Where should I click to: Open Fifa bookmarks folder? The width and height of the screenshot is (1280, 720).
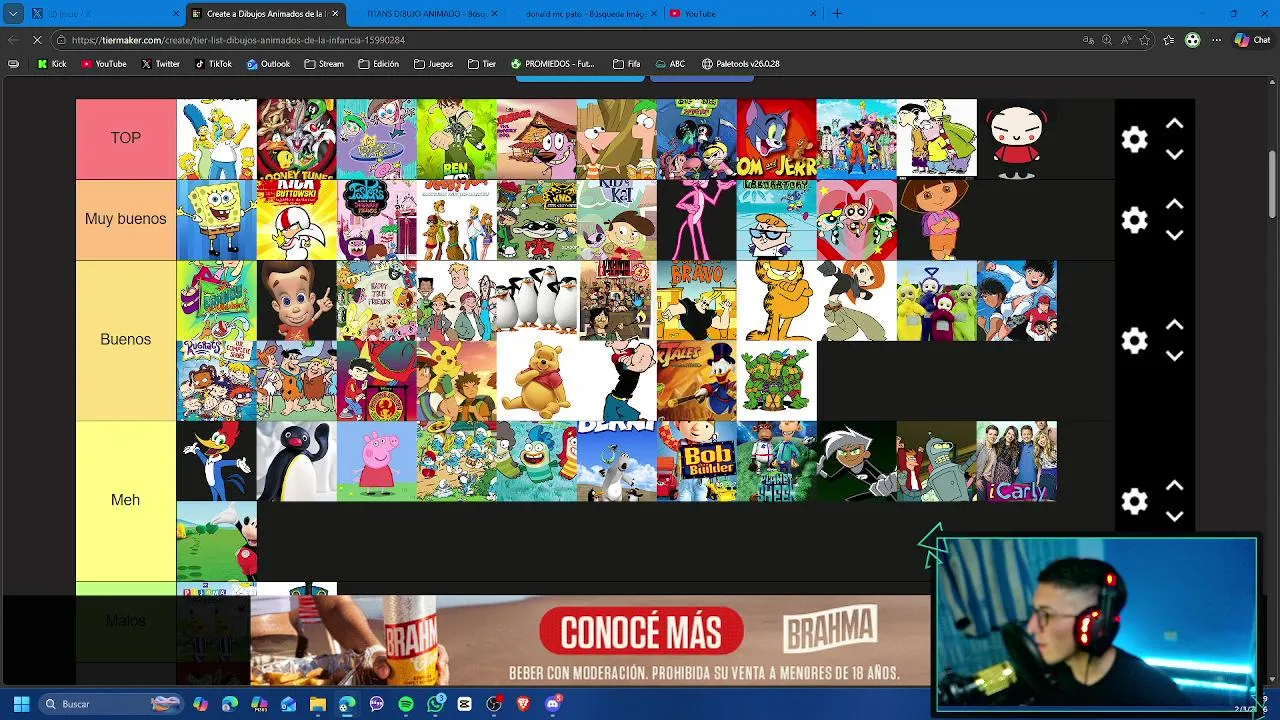[x=626, y=64]
